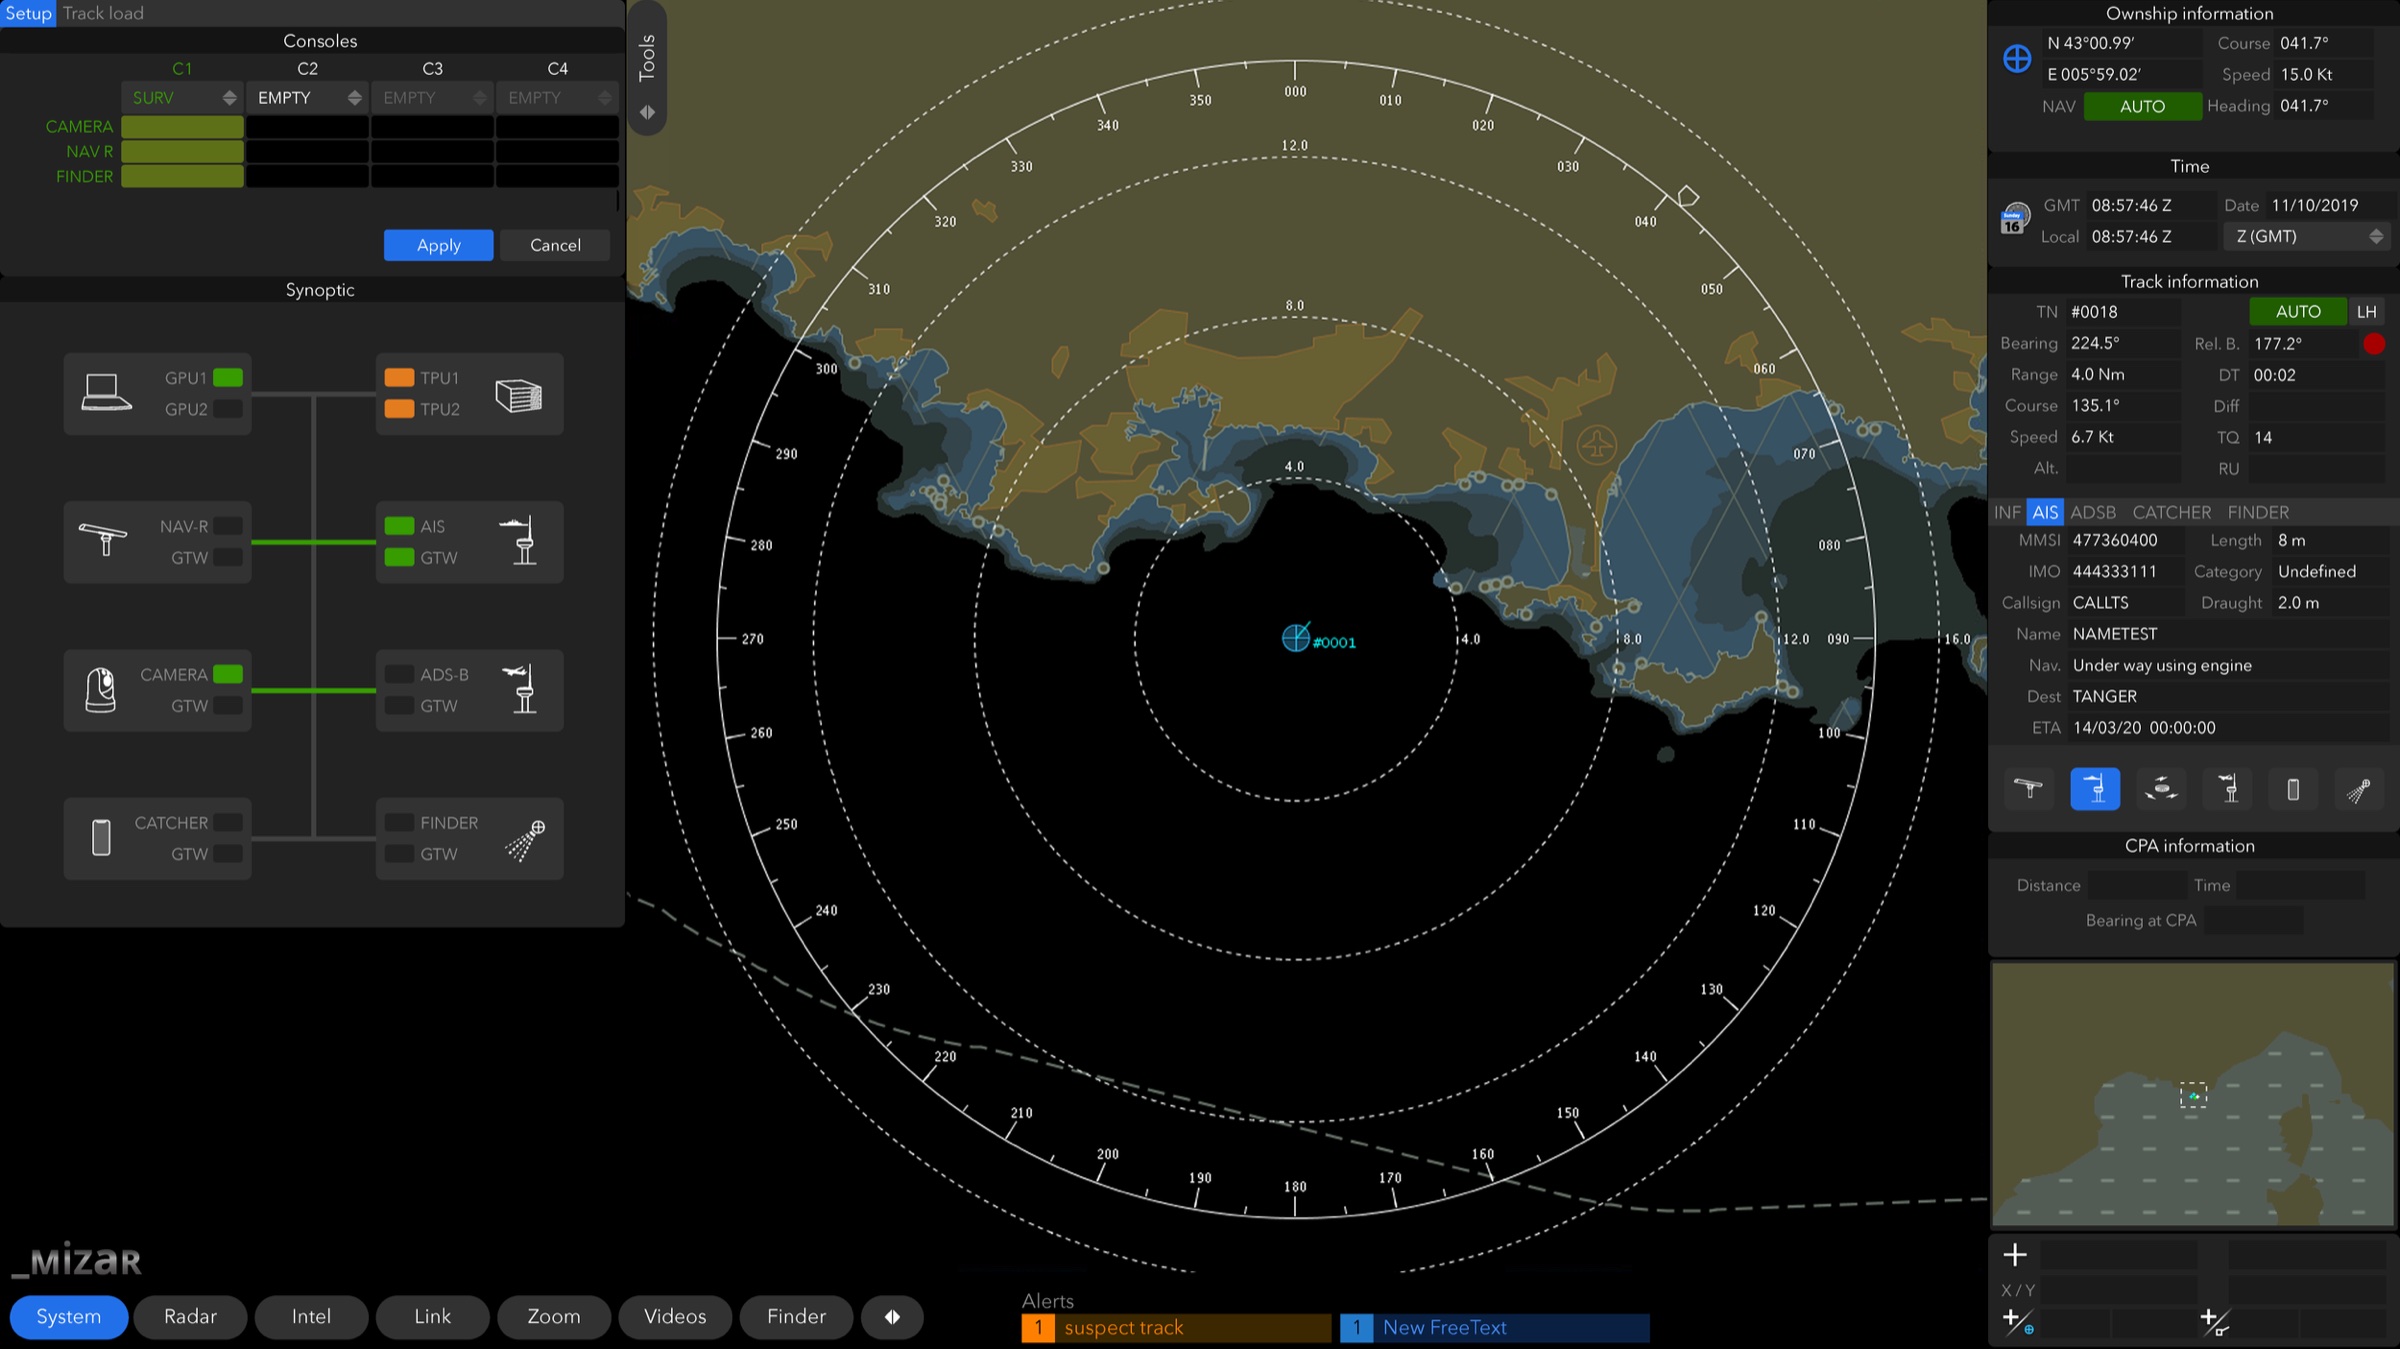Image resolution: width=2400 pixels, height=1349 pixels.
Task: Click the camera dome icon in Synoptic
Action: point(100,690)
